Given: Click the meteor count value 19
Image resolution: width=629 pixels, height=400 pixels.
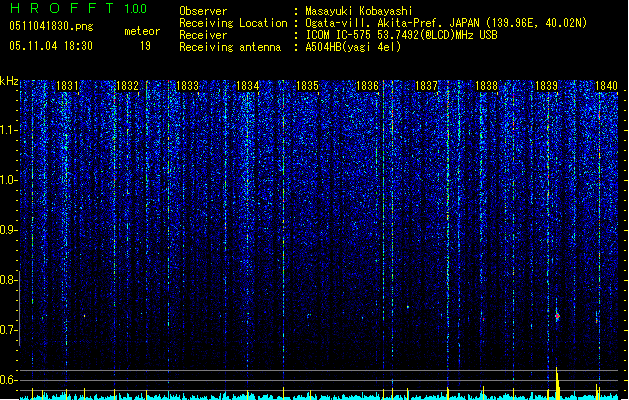Looking at the screenshot, I should 145,46.
